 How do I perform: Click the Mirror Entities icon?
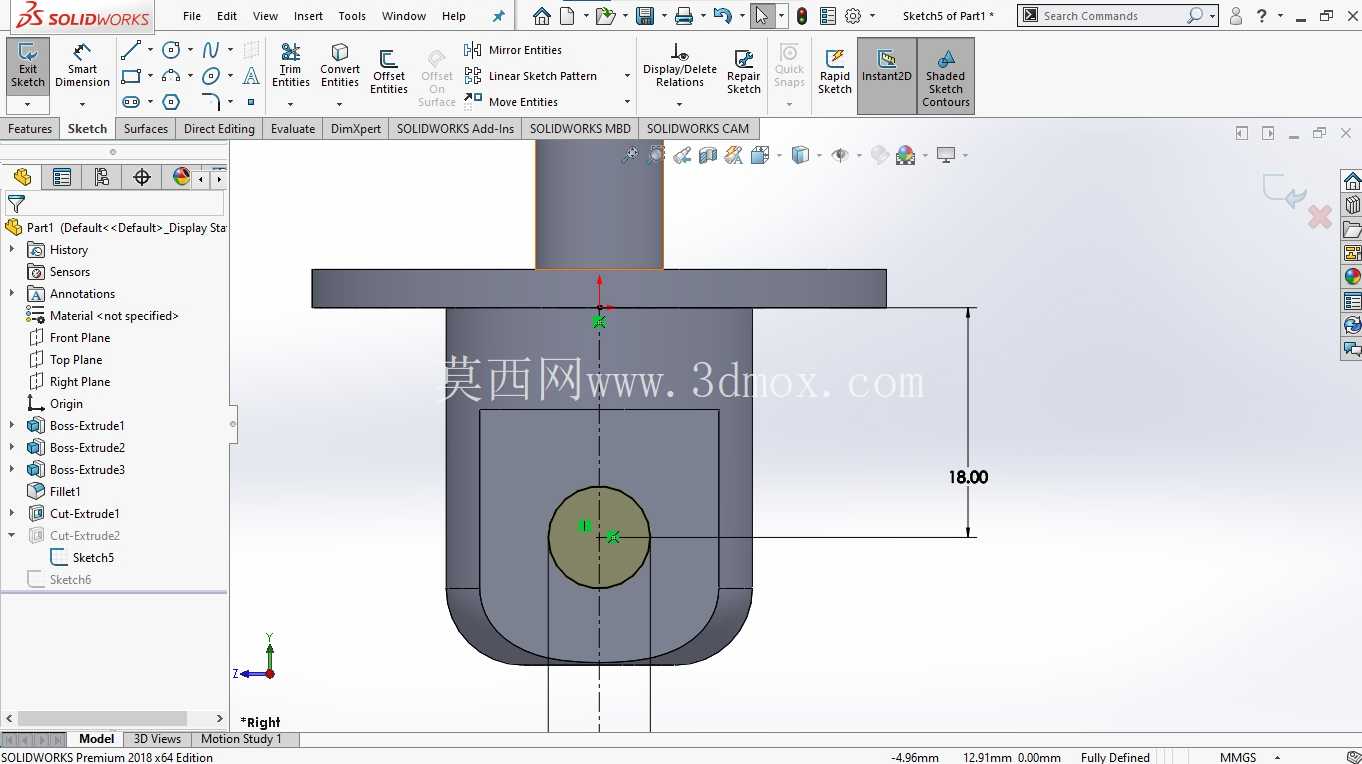click(x=473, y=50)
